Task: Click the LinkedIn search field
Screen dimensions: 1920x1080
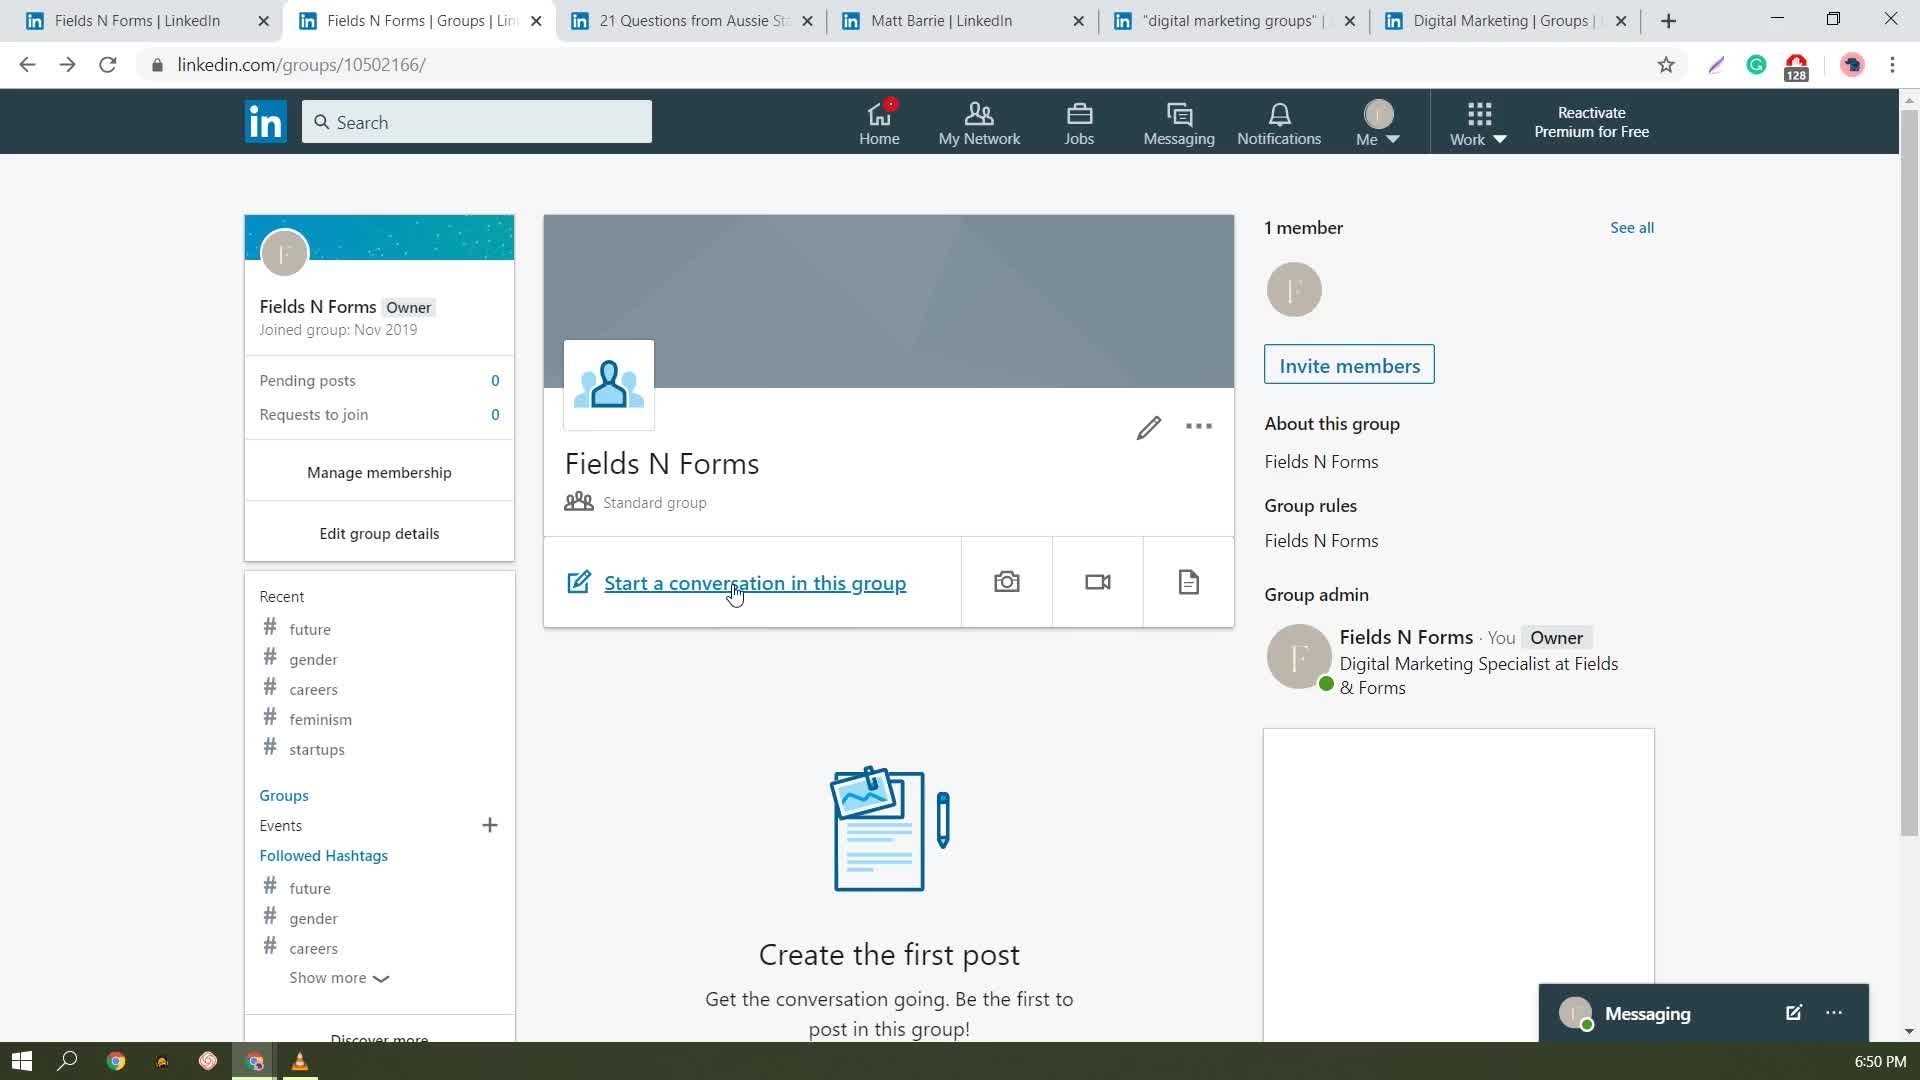Action: point(477,122)
